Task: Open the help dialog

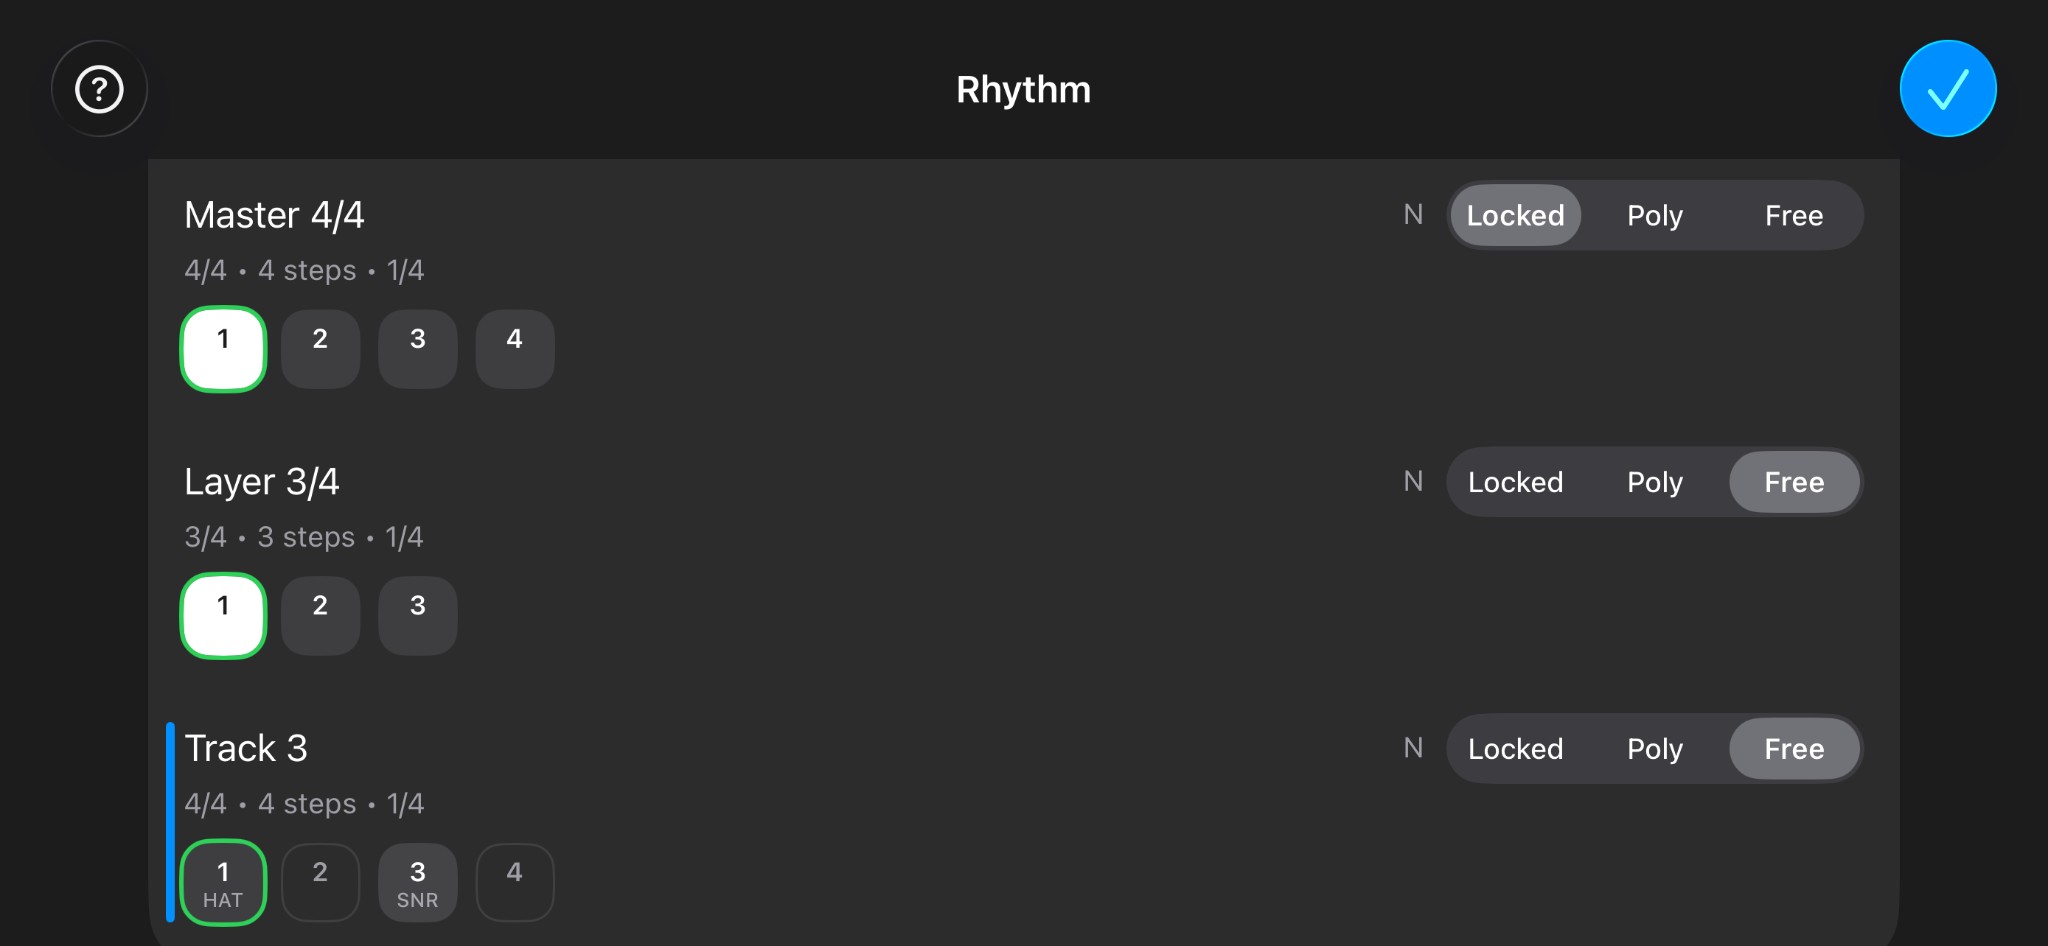Action: tap(99, 88)
